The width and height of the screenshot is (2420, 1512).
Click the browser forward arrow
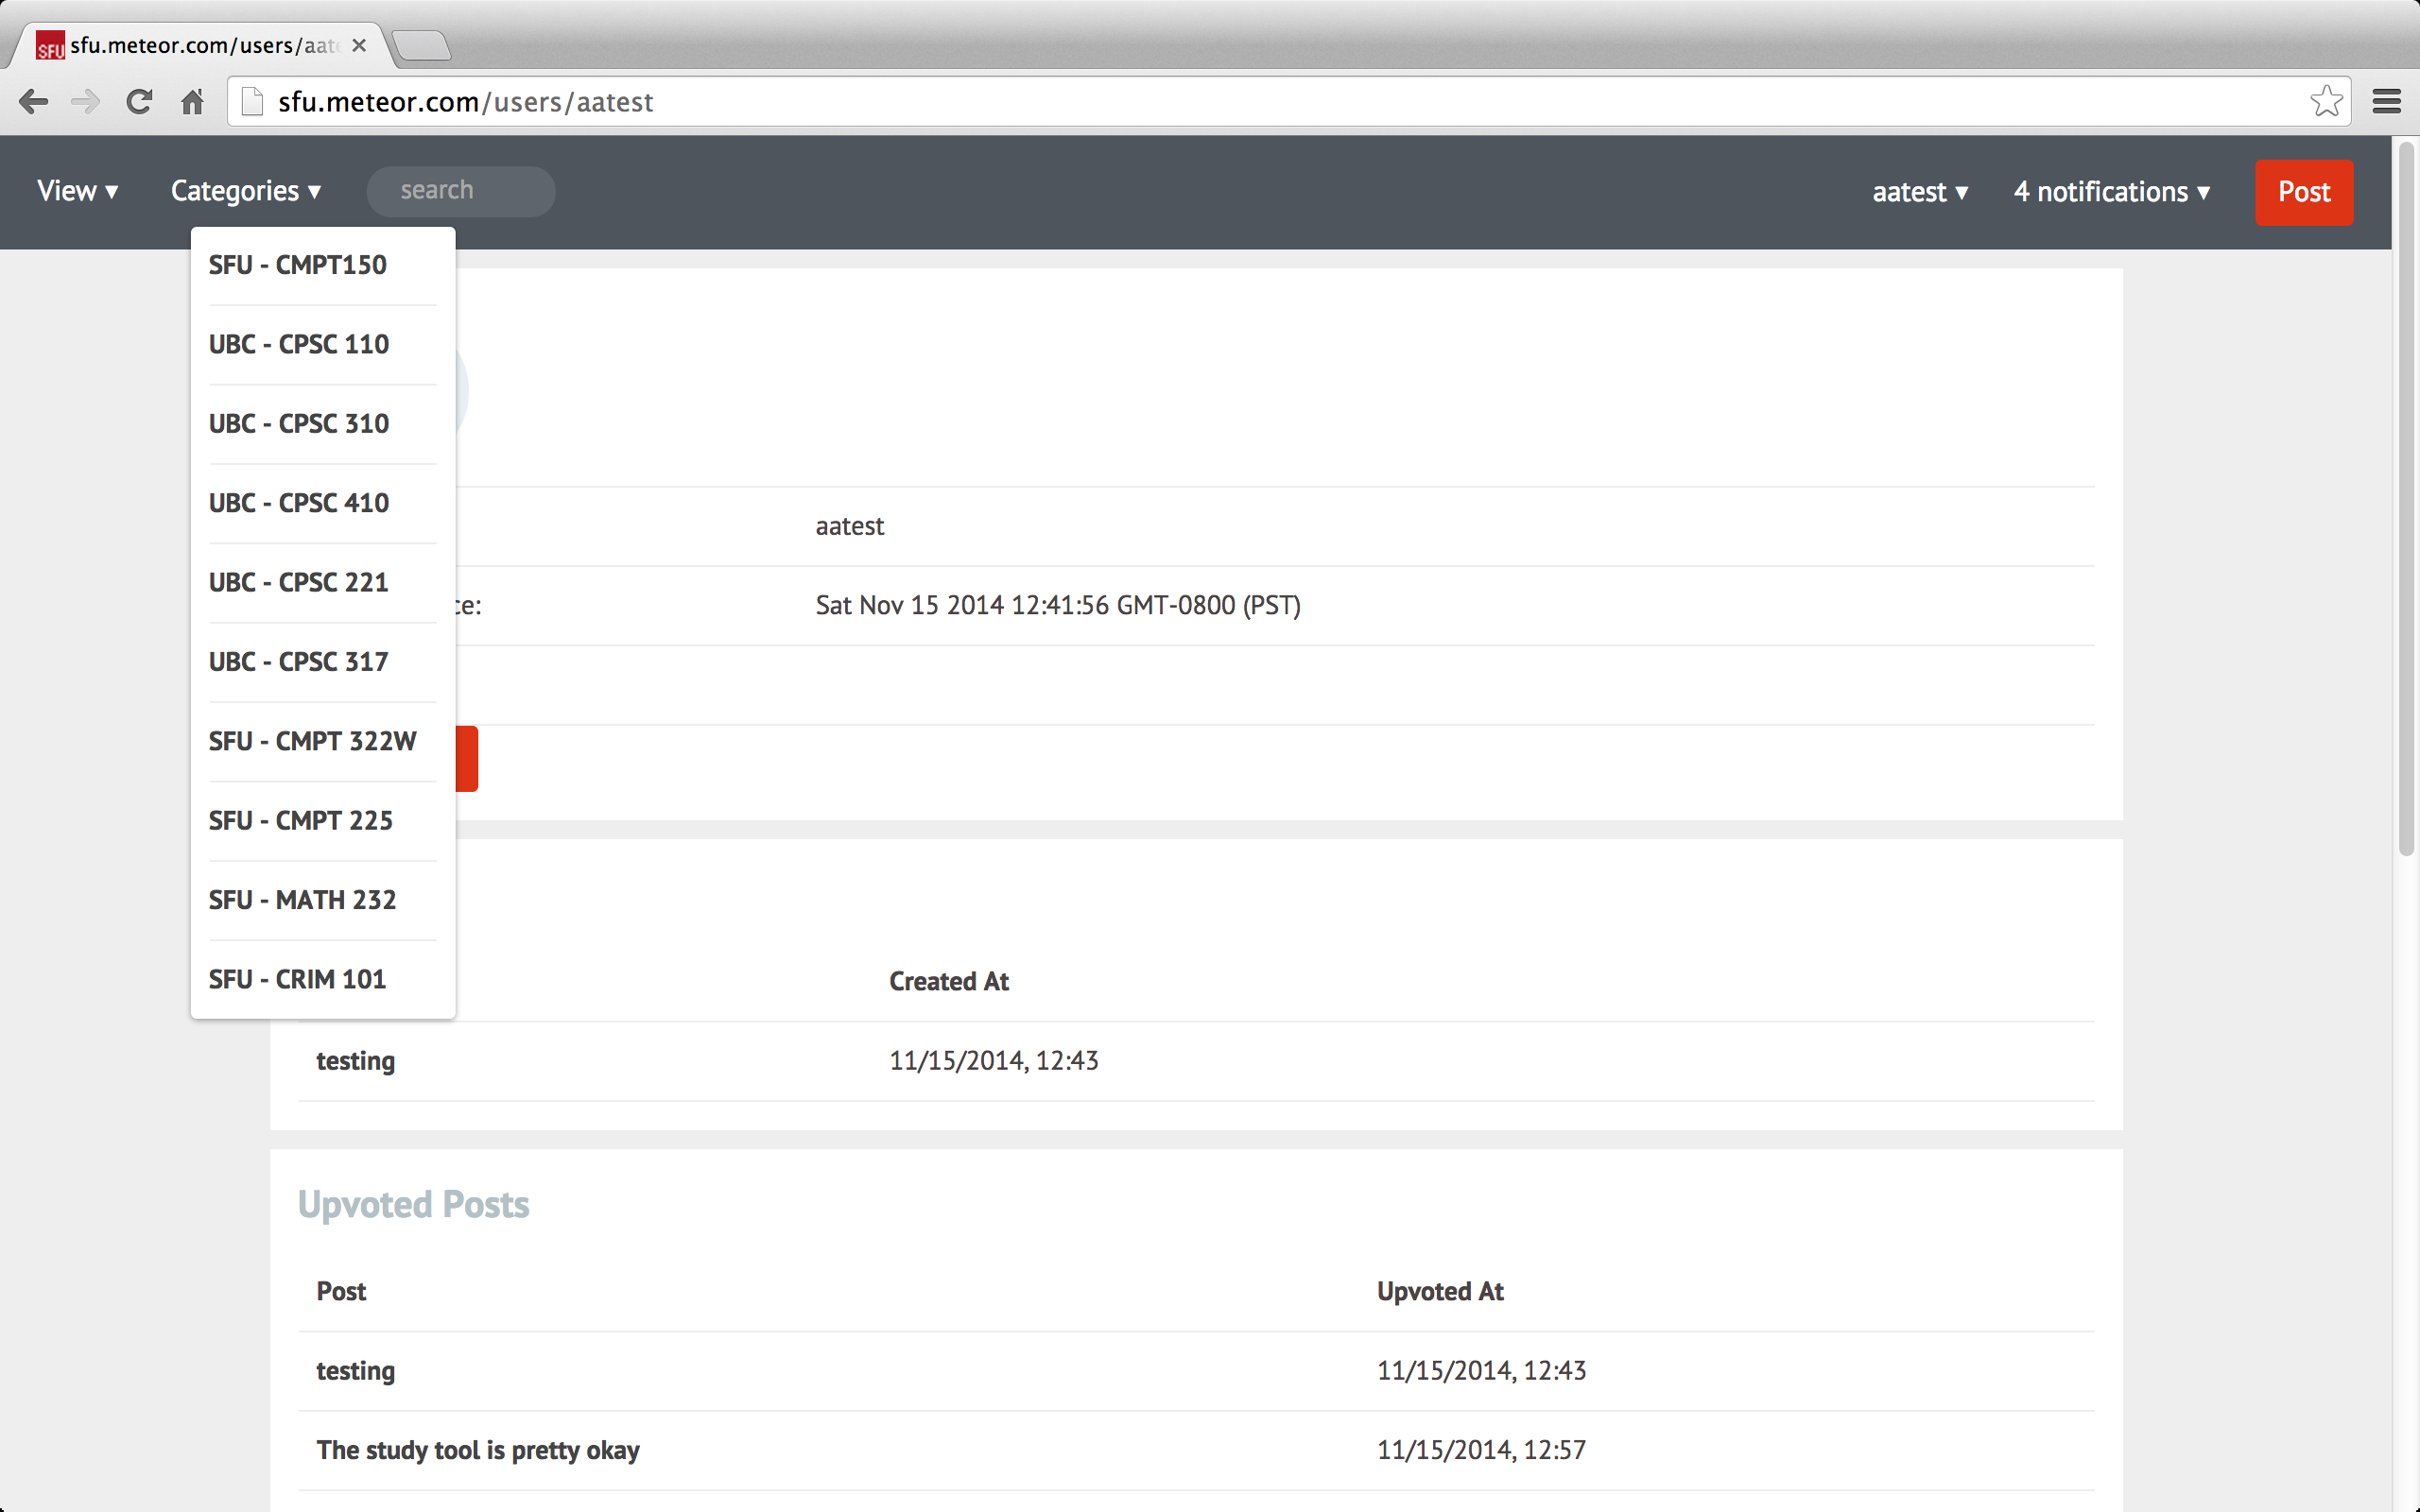coord(86,102)
